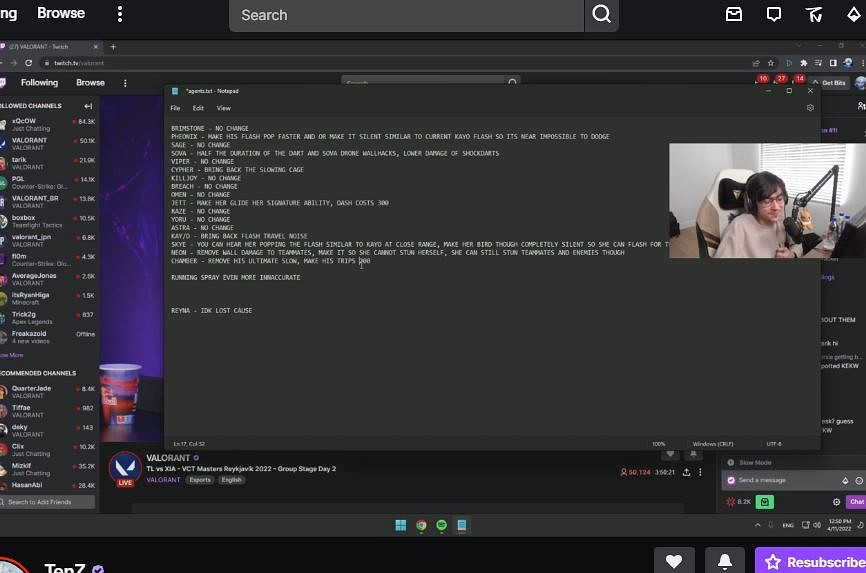
Task: Open the File menu in Notepad
Action: (x=175, y=108)
